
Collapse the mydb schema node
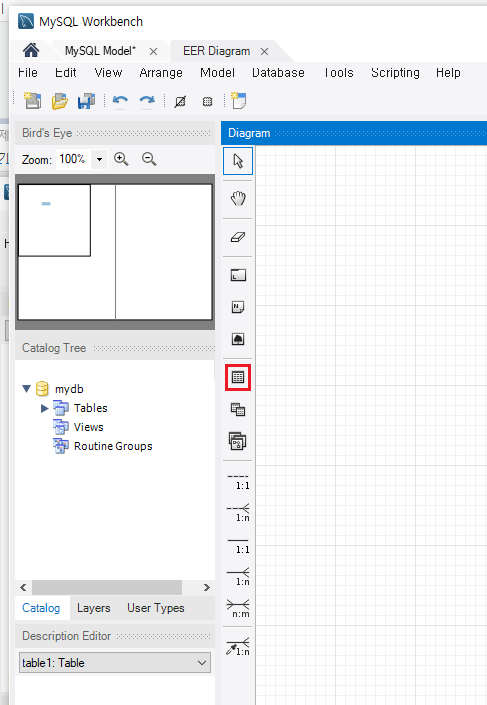coord(27,388)
